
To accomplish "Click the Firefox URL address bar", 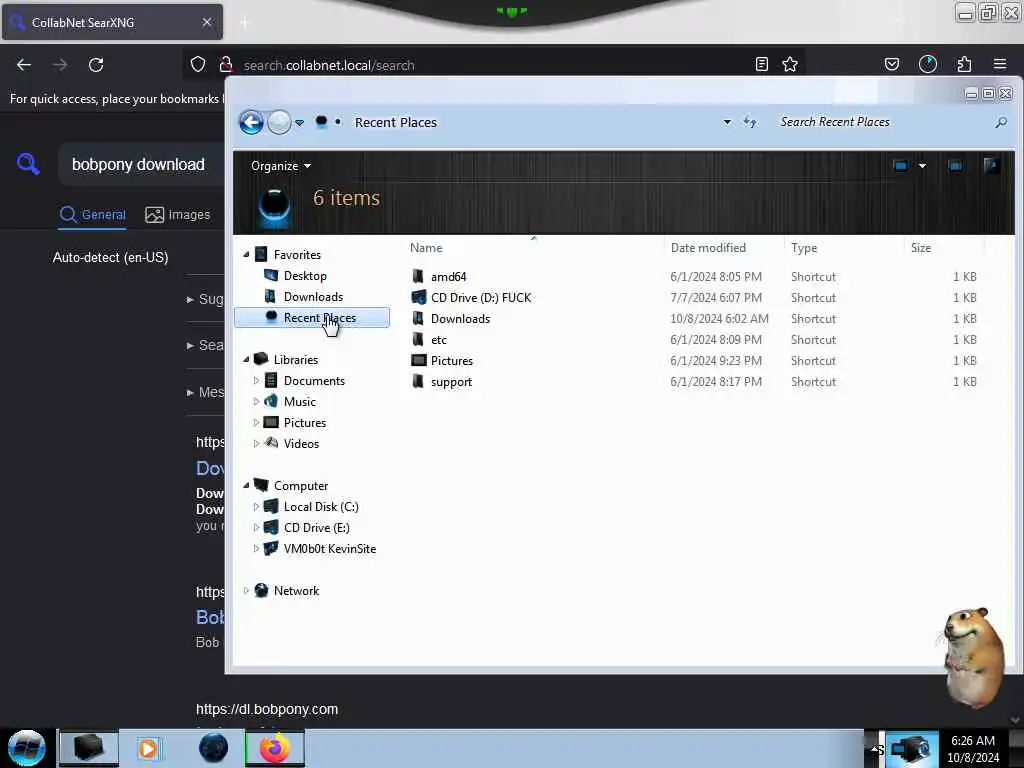I will click(x=496, y=65).
